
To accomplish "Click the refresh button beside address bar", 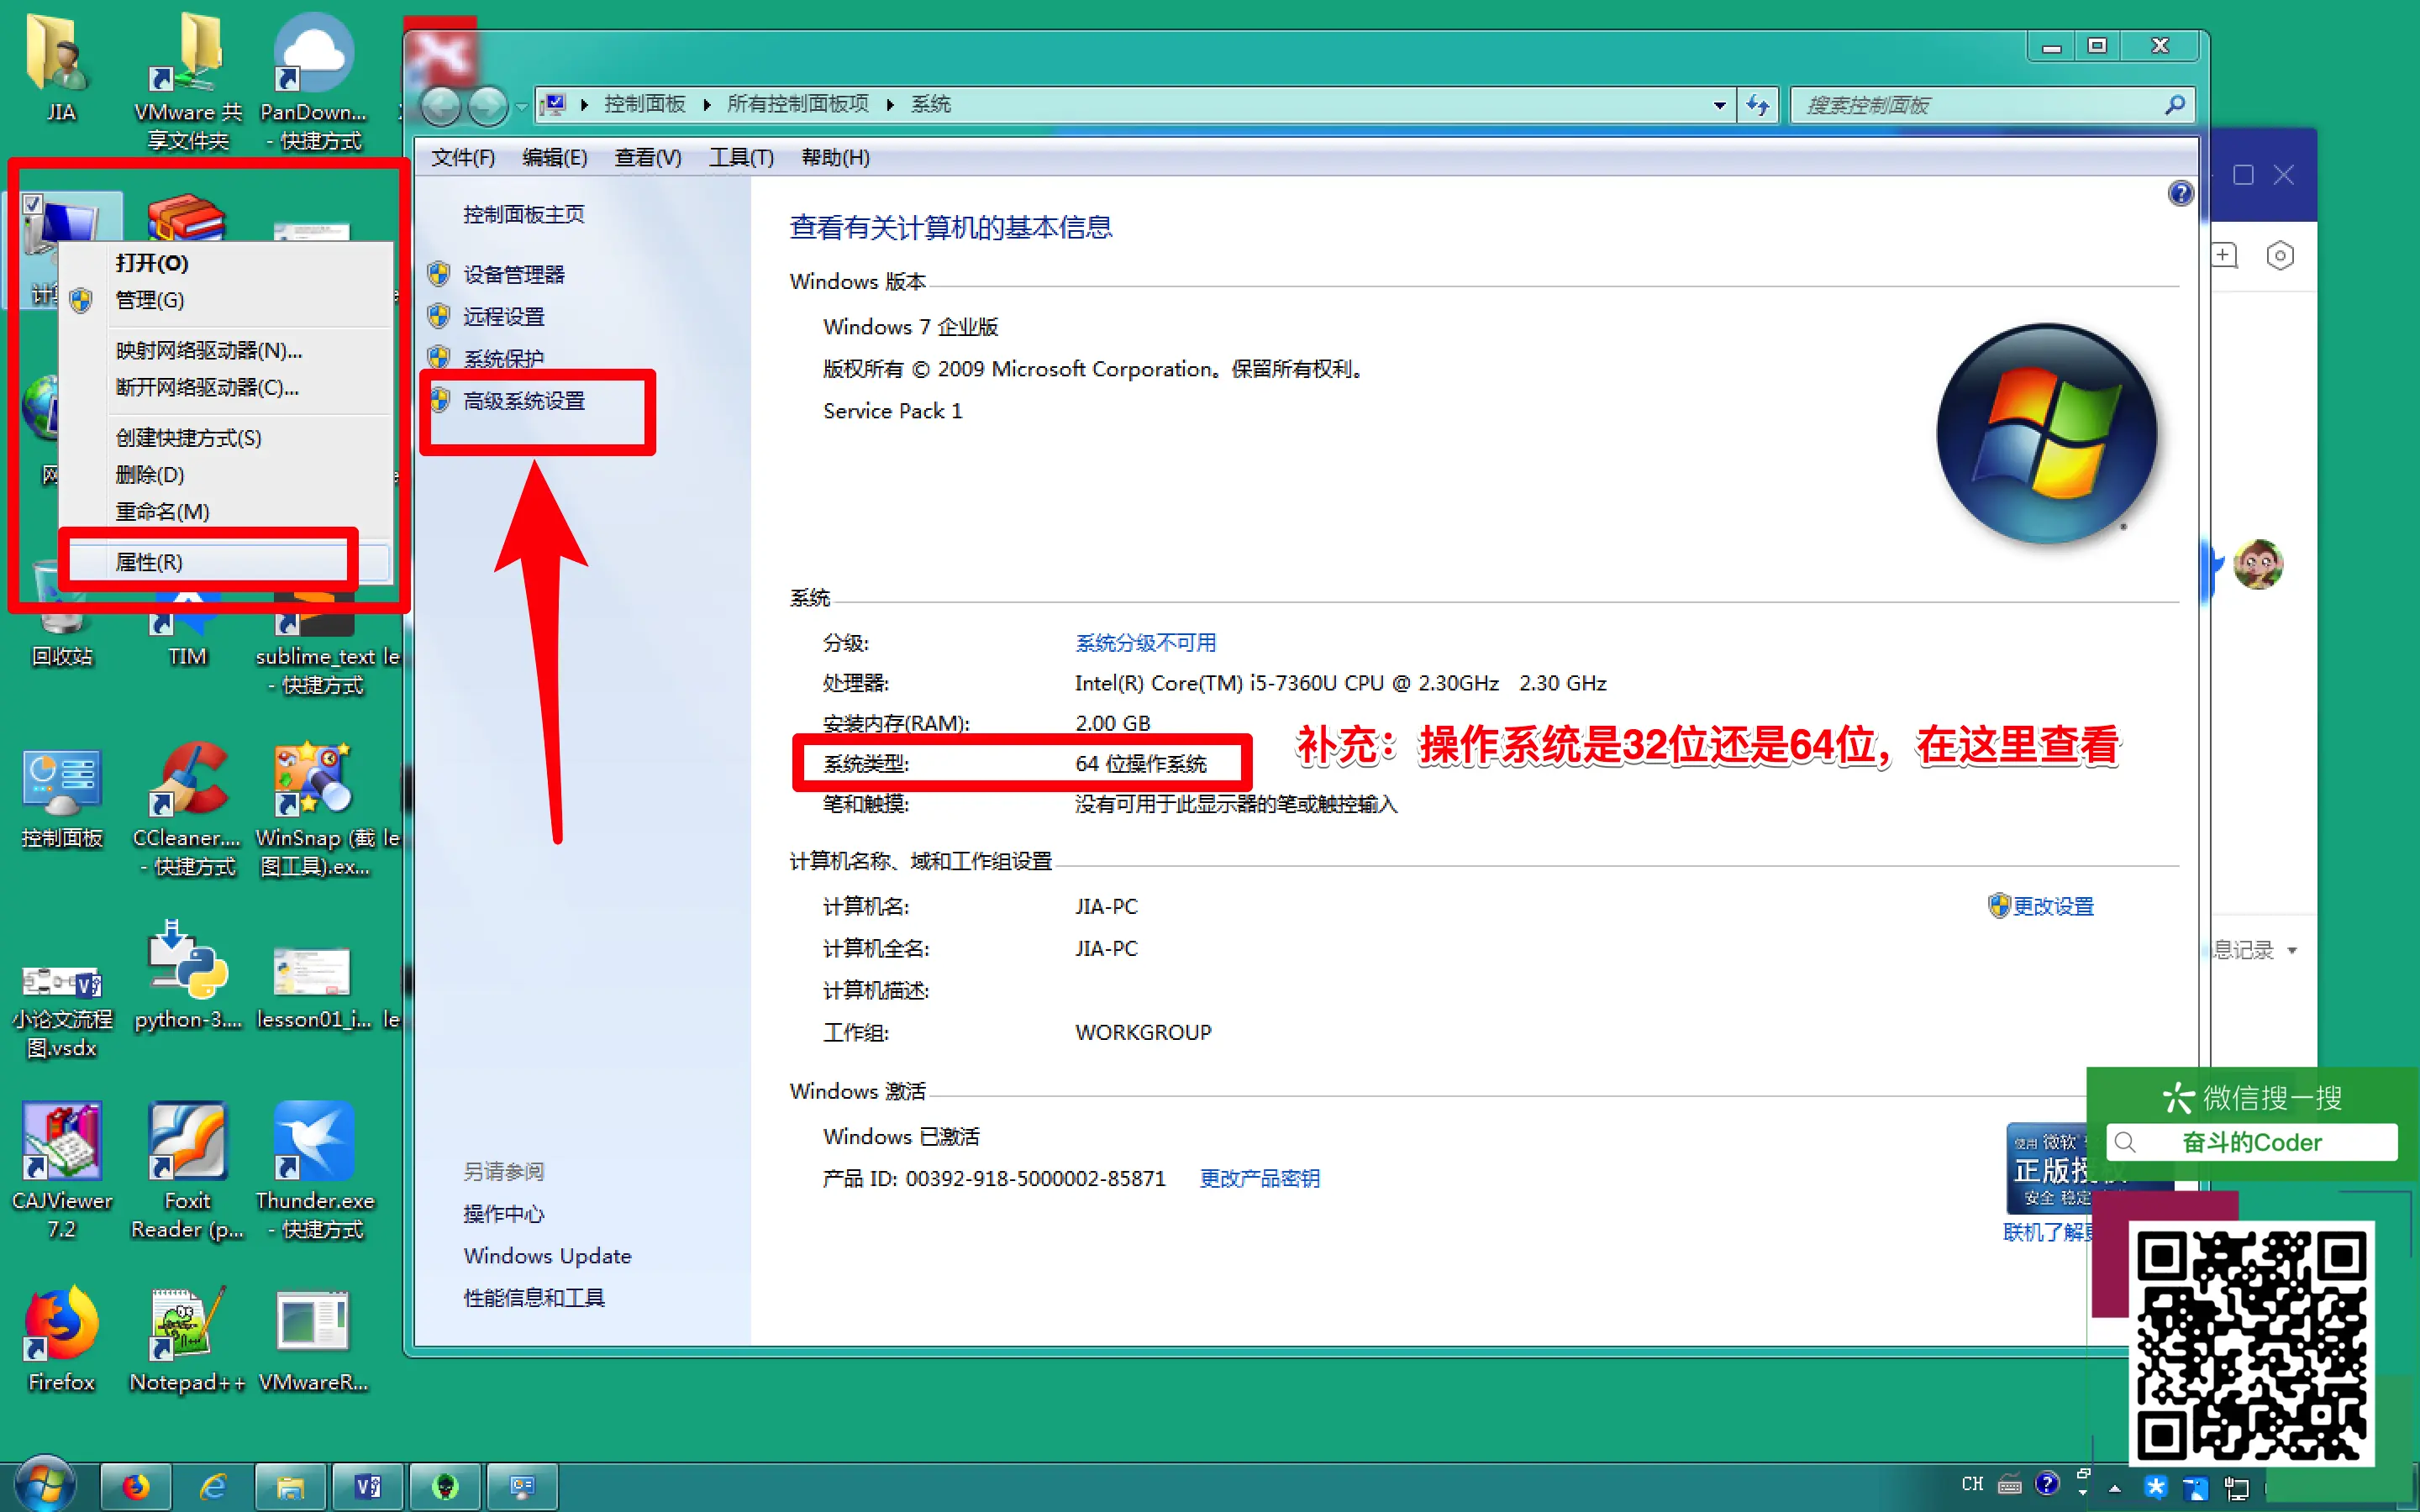I will pyautogui.click(x=1758, y=105).
